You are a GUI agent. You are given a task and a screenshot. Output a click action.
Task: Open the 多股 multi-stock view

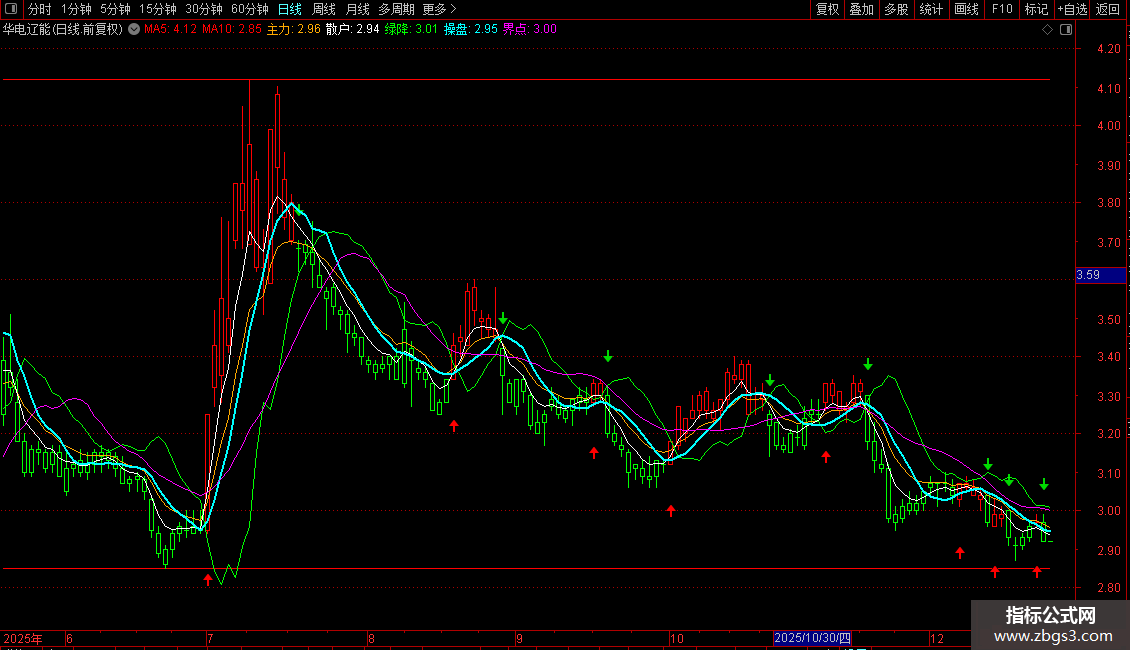pos(897,9)
